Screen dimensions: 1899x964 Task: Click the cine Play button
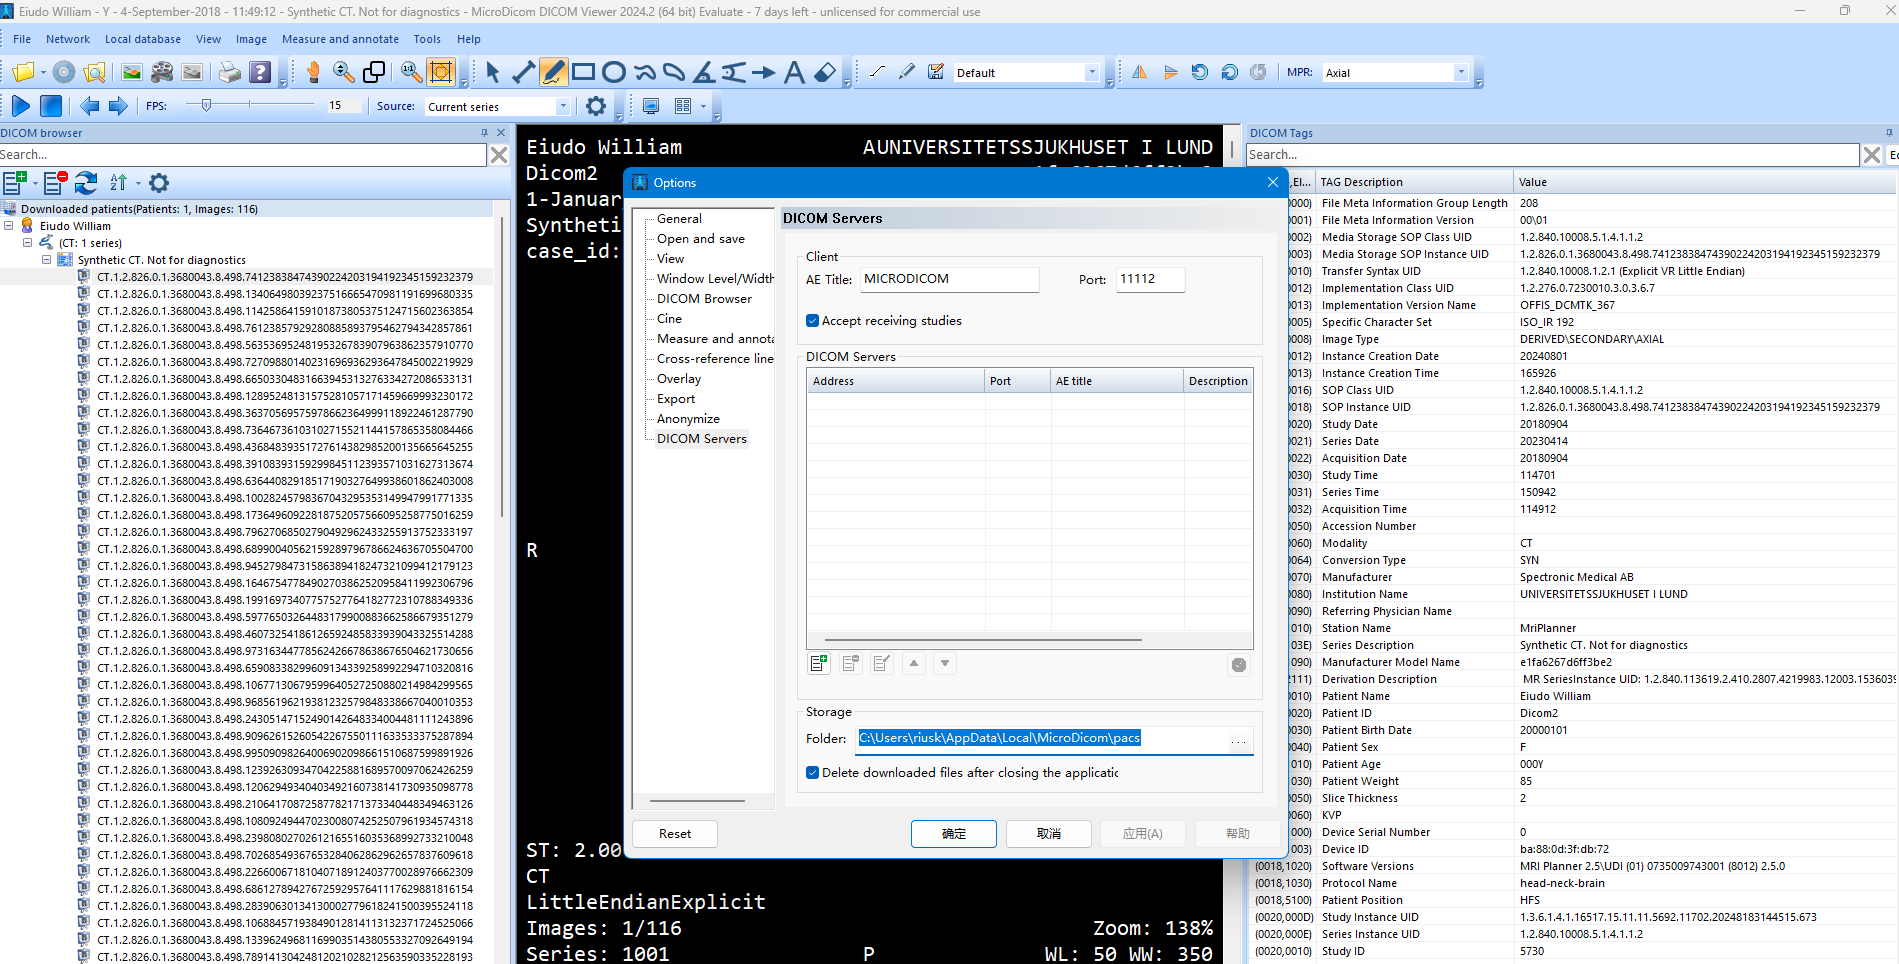coord(21,105)
